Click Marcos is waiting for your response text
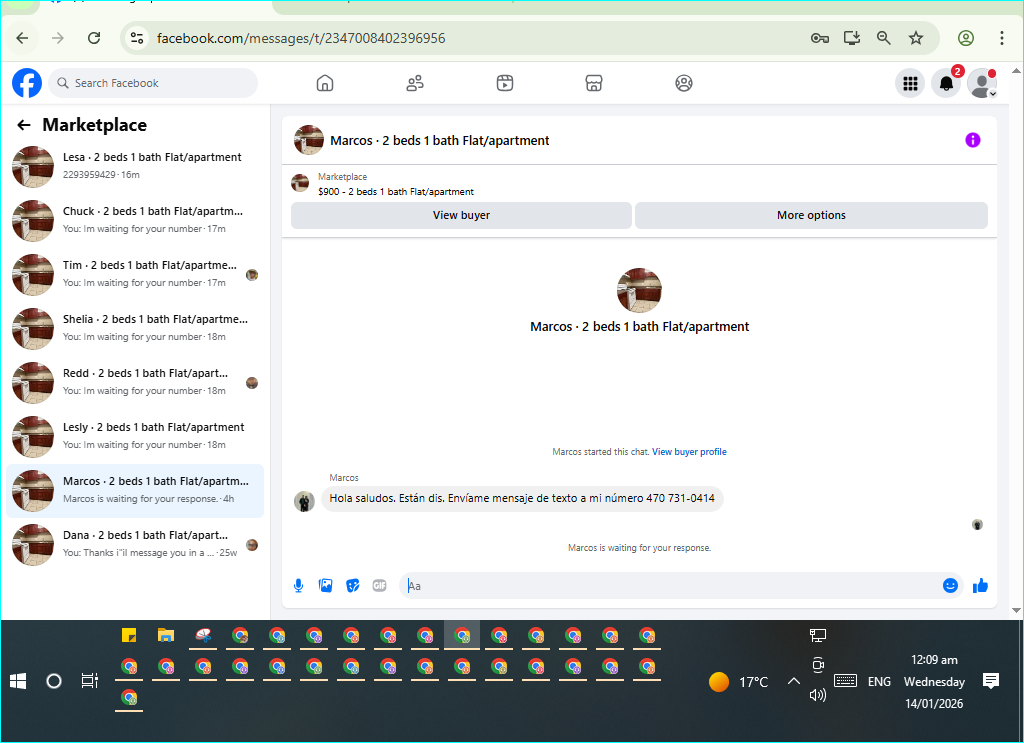 [639, 548]
